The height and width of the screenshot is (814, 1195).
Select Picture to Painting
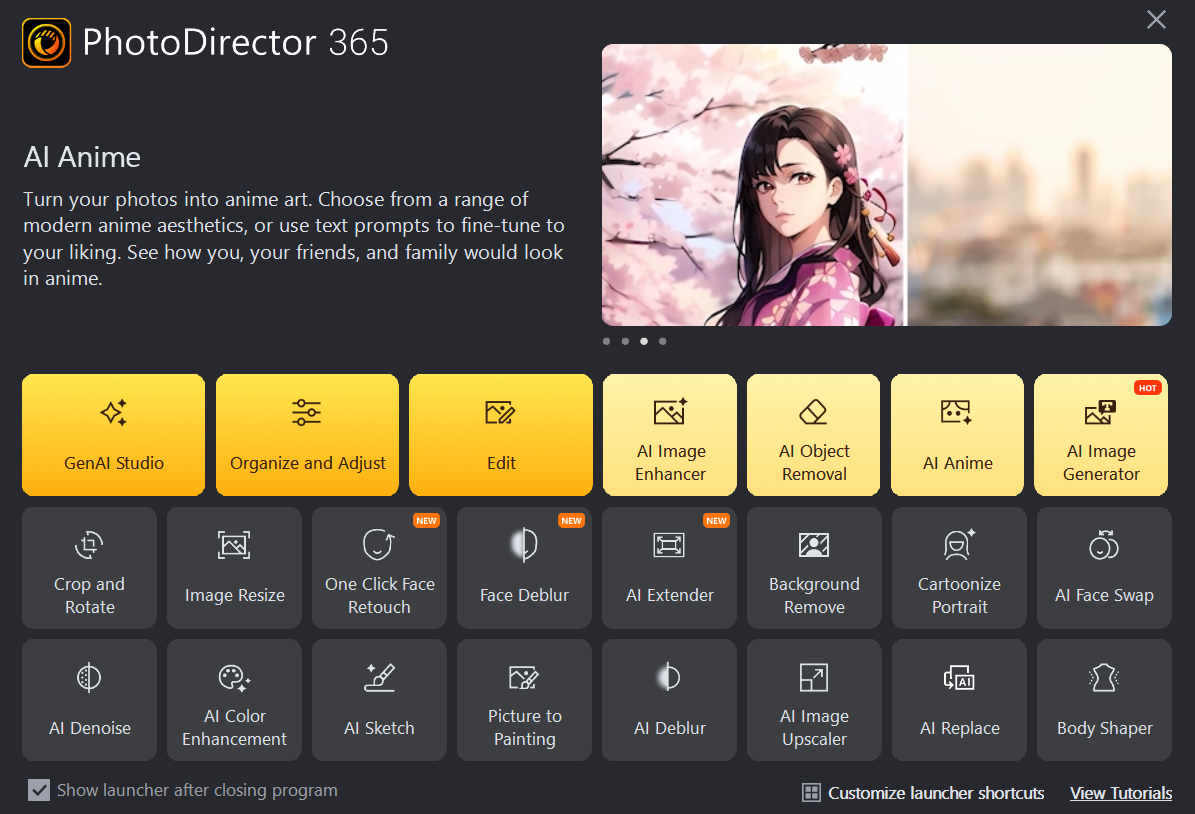[x=524, y=700]
